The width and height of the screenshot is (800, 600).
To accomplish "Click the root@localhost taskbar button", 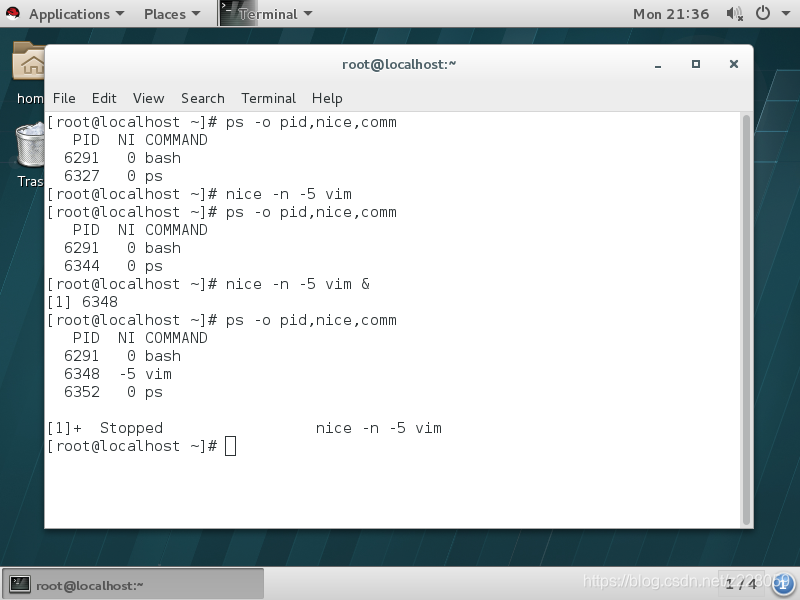I will point(133,584).
